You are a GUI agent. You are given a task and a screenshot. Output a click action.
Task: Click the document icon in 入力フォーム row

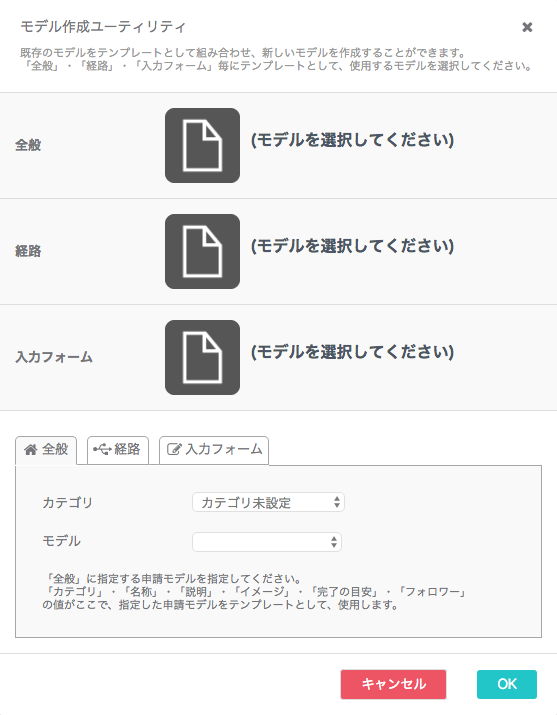pos(202,357)
